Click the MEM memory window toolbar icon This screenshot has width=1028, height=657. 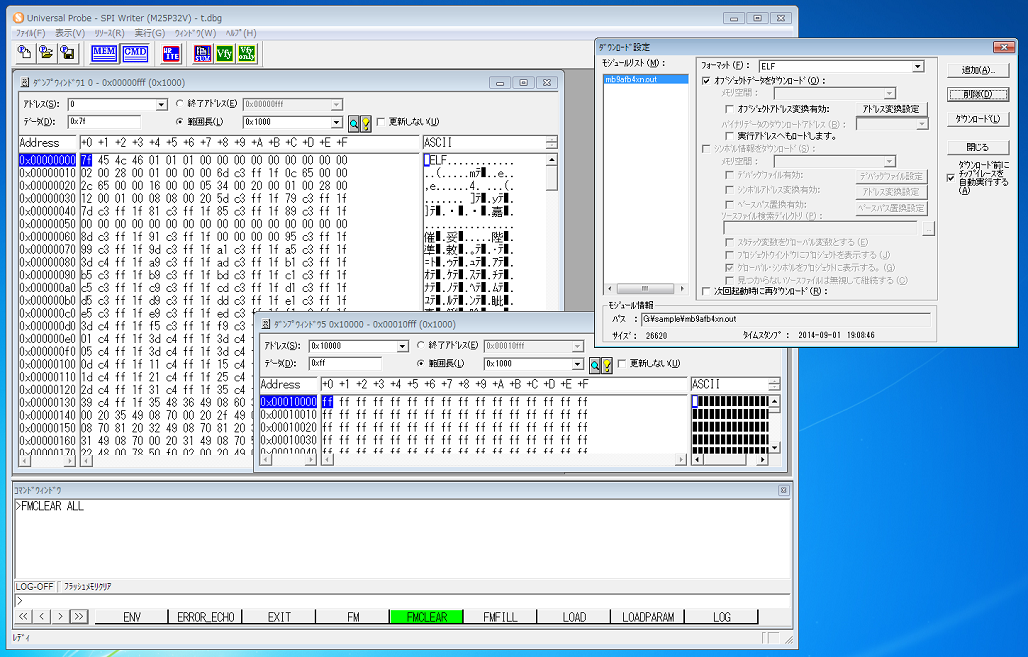[104, 54]
